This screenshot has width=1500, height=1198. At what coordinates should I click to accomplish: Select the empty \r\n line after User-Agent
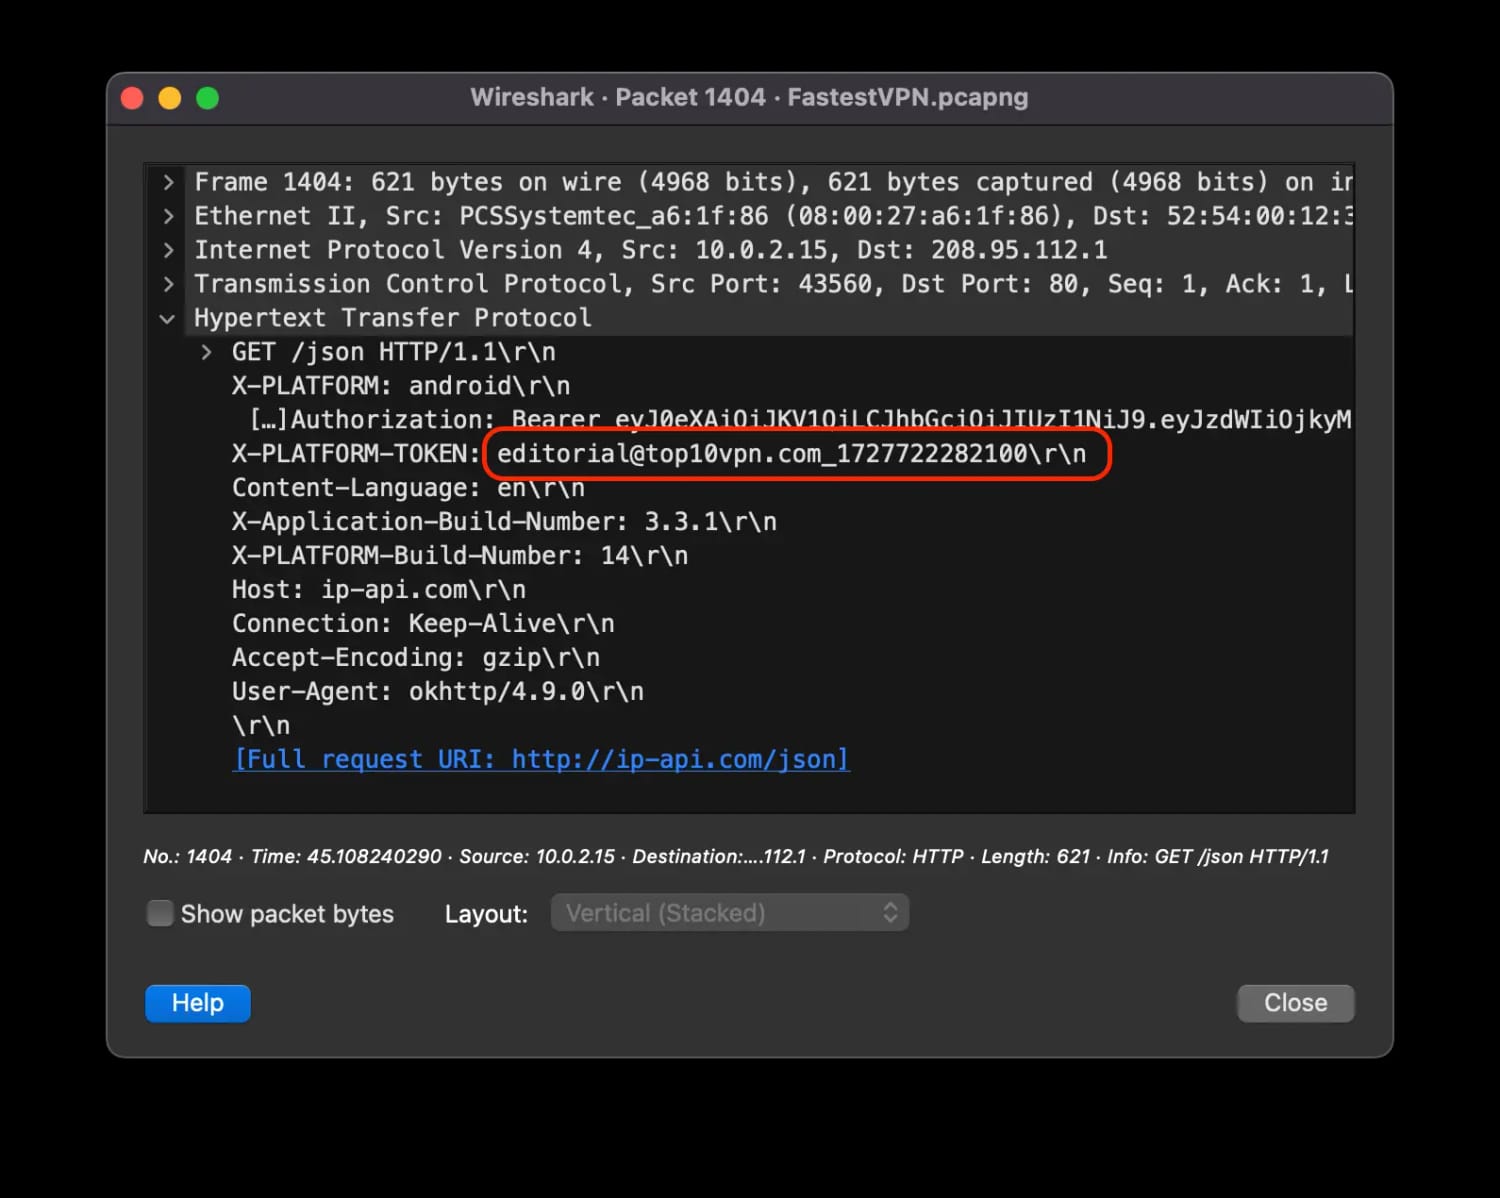pos(261,726)
